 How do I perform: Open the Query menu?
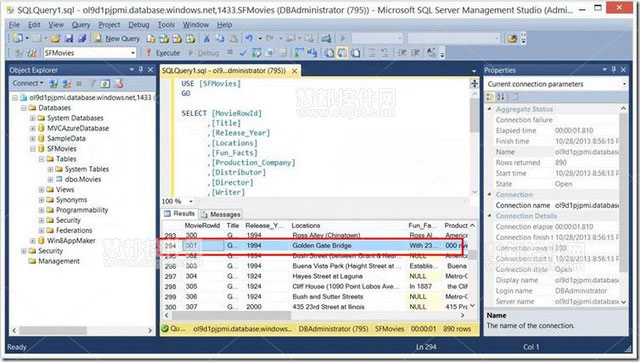(81, 25)
